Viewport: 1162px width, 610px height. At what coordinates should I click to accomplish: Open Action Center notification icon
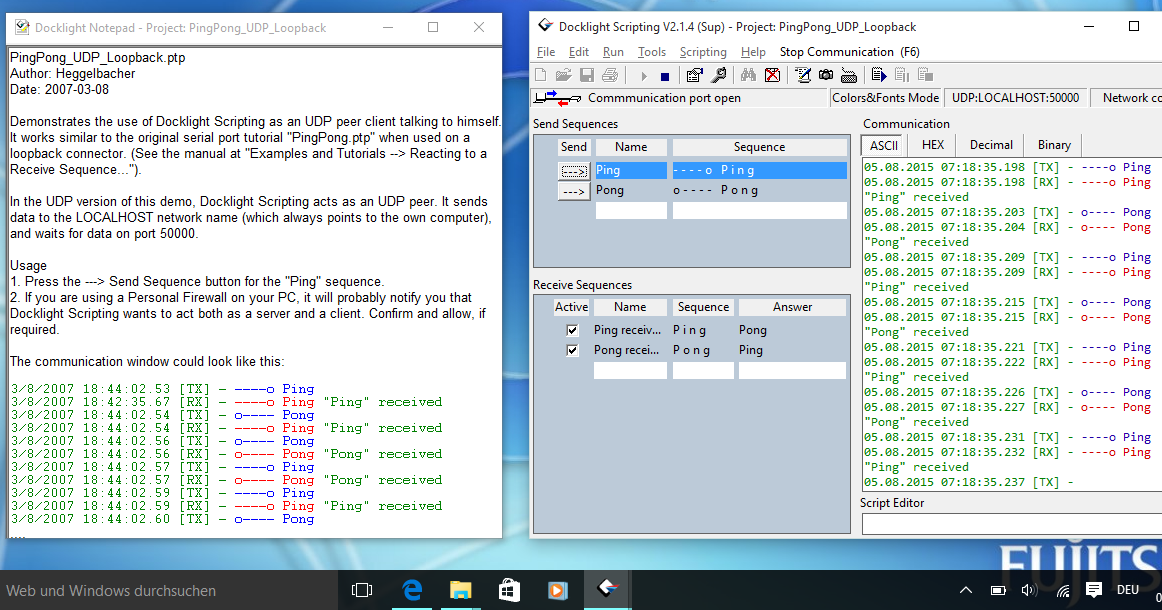click(x=1094, y=590)
